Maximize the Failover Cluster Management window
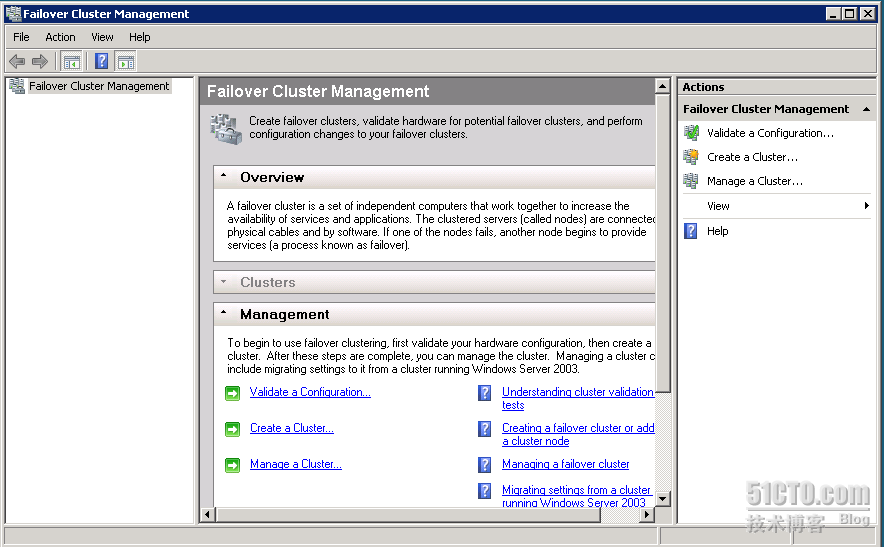The width and height of the screenshot is (884, 547). pos(849,14)
